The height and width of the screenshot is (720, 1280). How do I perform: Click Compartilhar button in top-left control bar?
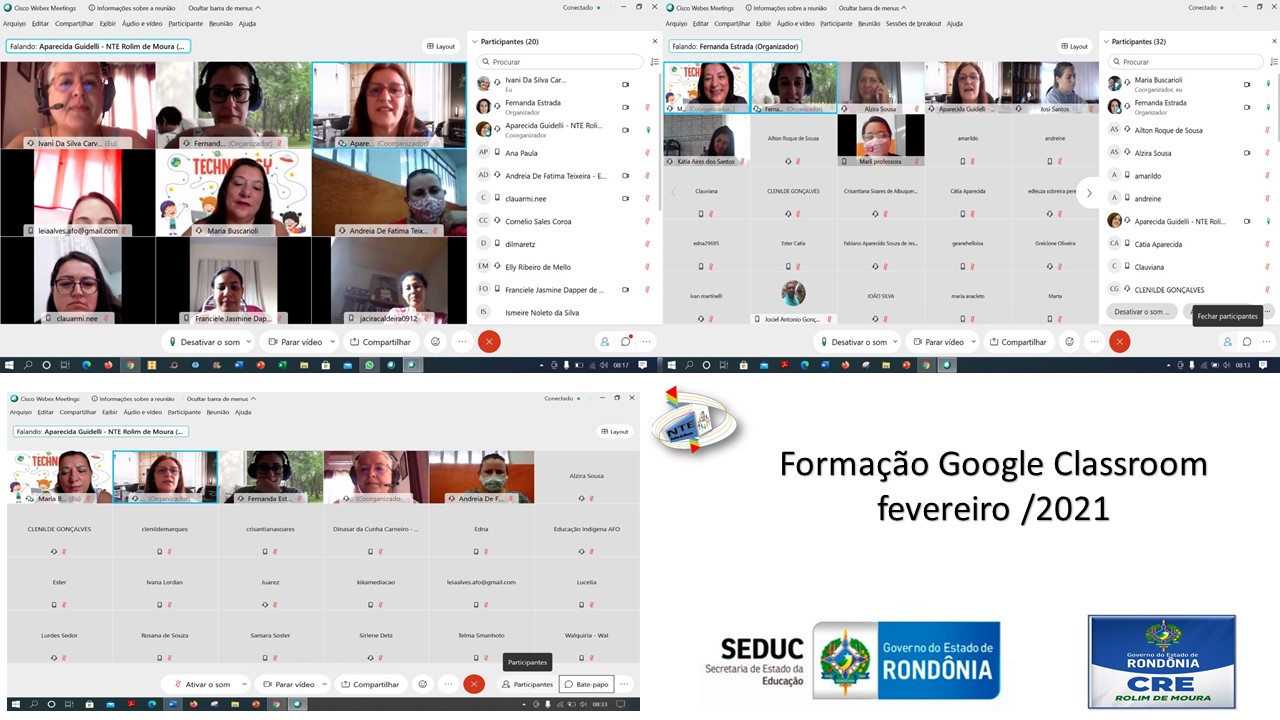(x=381, y=342)
